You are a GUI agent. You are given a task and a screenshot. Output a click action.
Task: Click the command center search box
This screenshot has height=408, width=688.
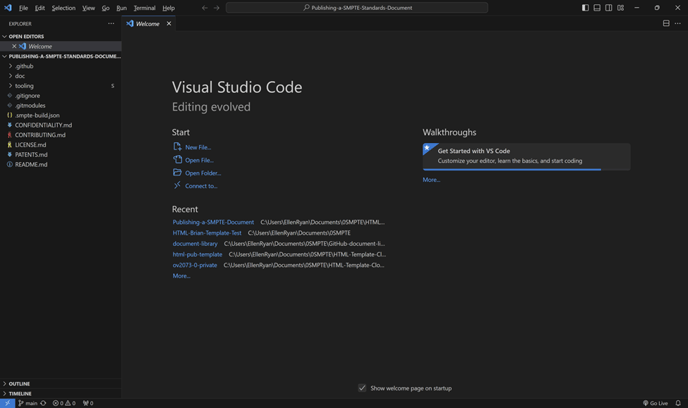pyautogui.click(x=357, y=8)
